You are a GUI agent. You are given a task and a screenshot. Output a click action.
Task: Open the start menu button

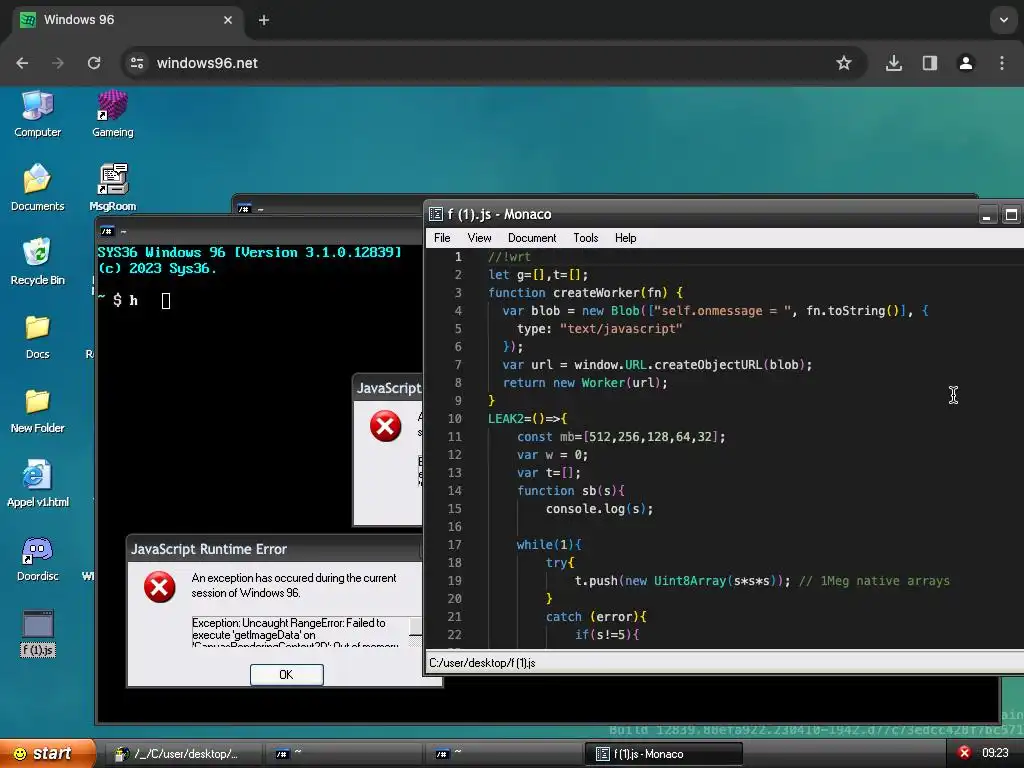click(47, 753)
